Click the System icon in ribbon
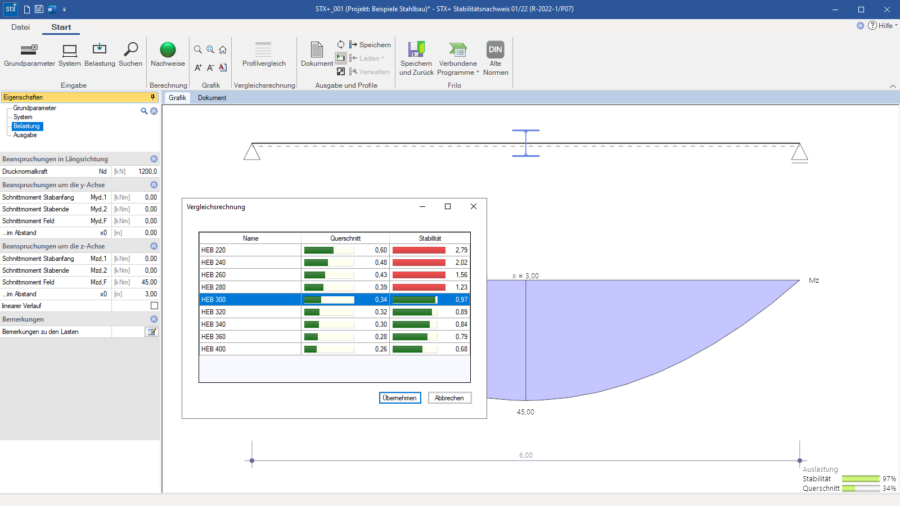Viewport: 900px width, 506px height. point(69,54)
